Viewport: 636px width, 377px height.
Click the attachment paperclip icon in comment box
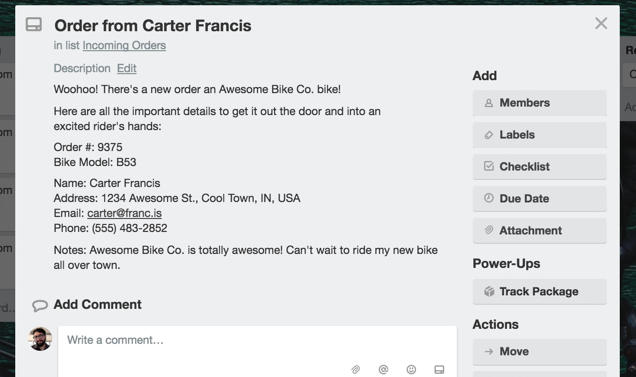[x=355, y=369]
